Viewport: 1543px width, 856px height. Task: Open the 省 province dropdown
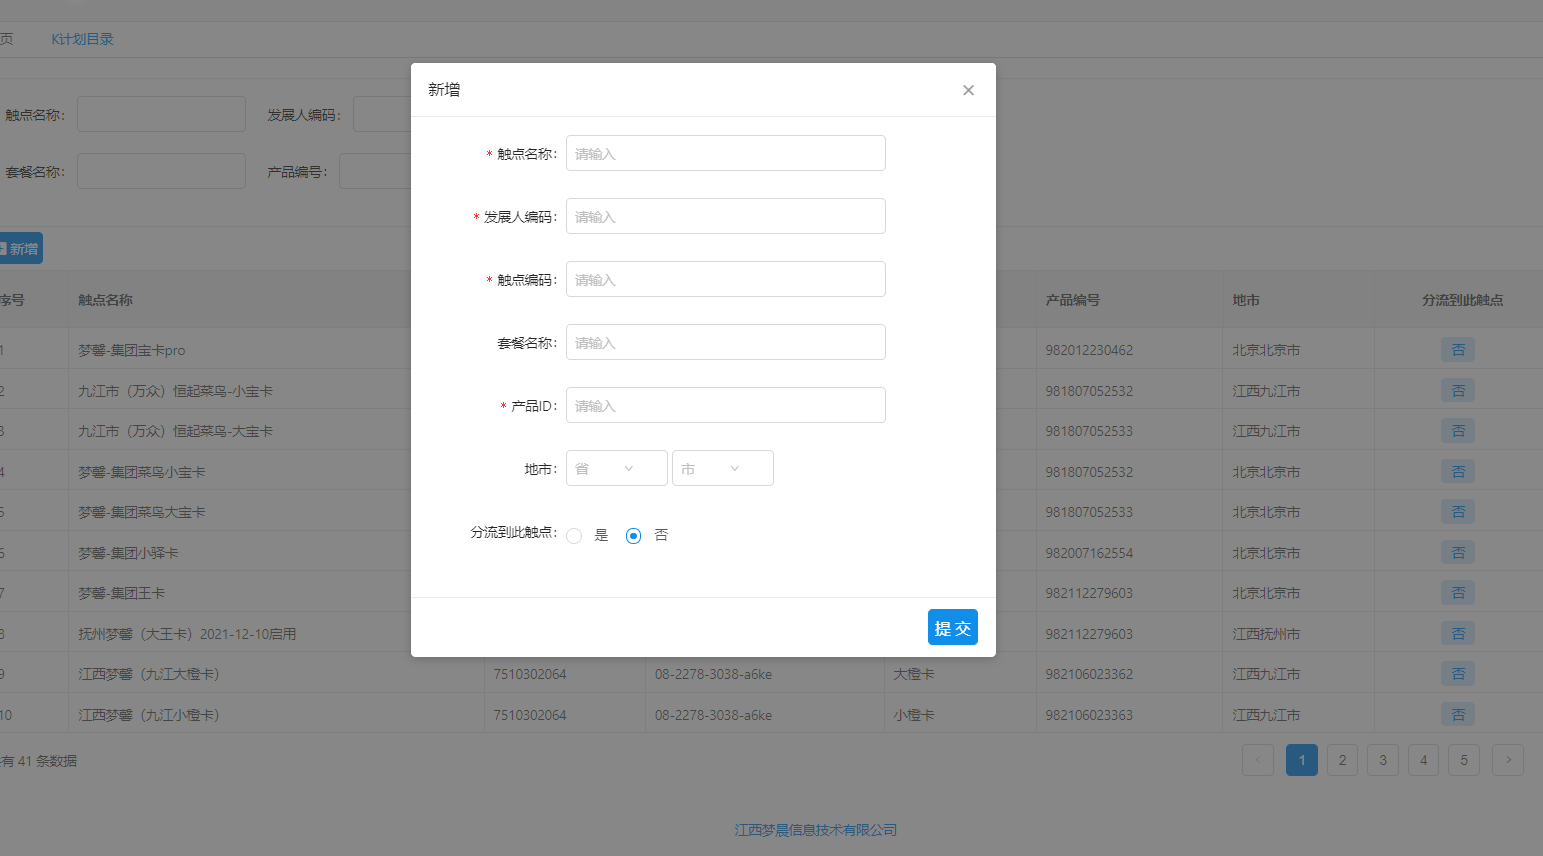click(616, 468)
